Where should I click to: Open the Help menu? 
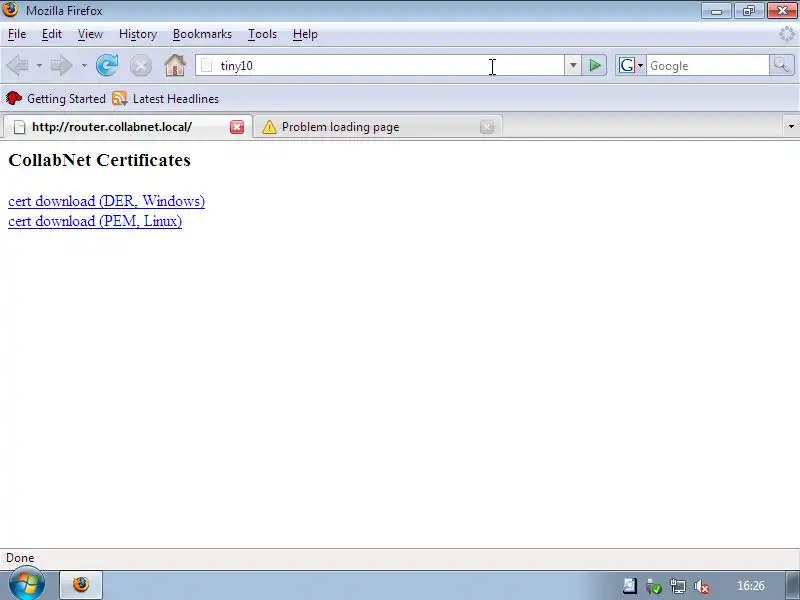(305, 34)
